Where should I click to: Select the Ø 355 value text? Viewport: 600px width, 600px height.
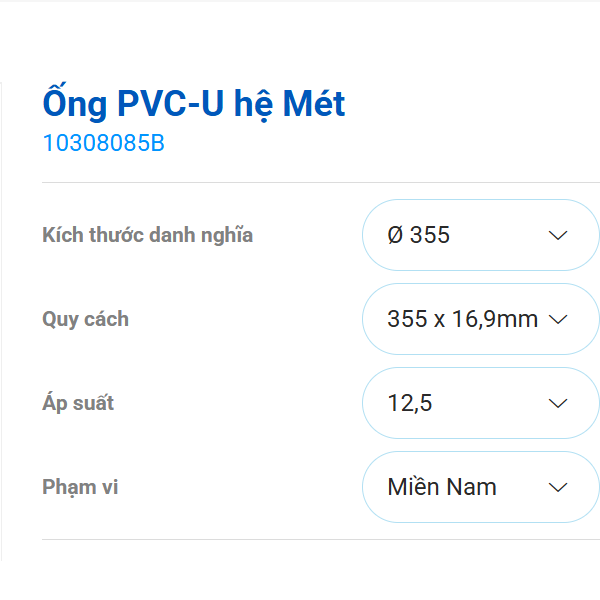pyautogui.click(x=418, y=235)
